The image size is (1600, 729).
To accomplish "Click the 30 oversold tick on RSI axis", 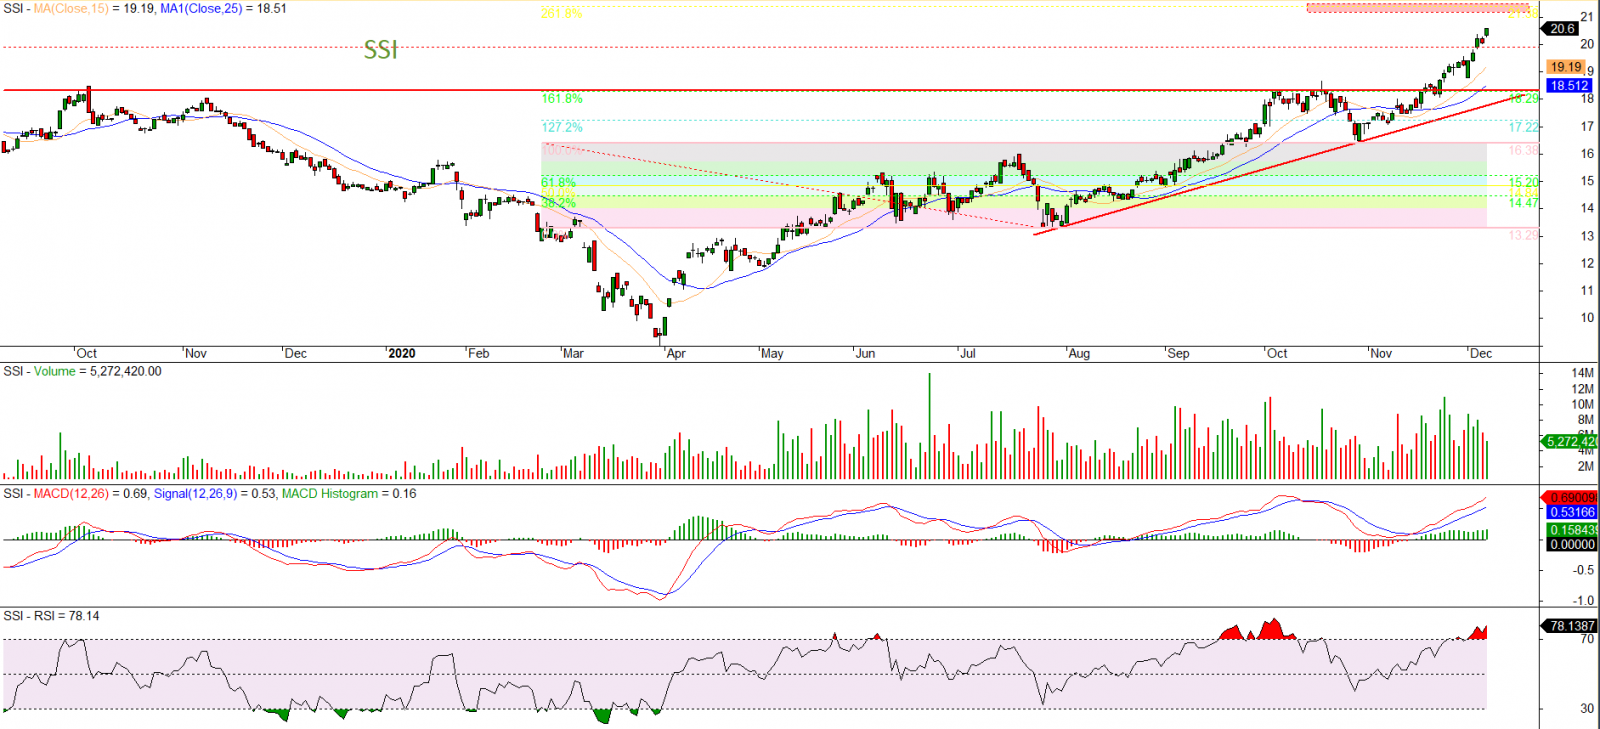I will [x=1587, y=709].
